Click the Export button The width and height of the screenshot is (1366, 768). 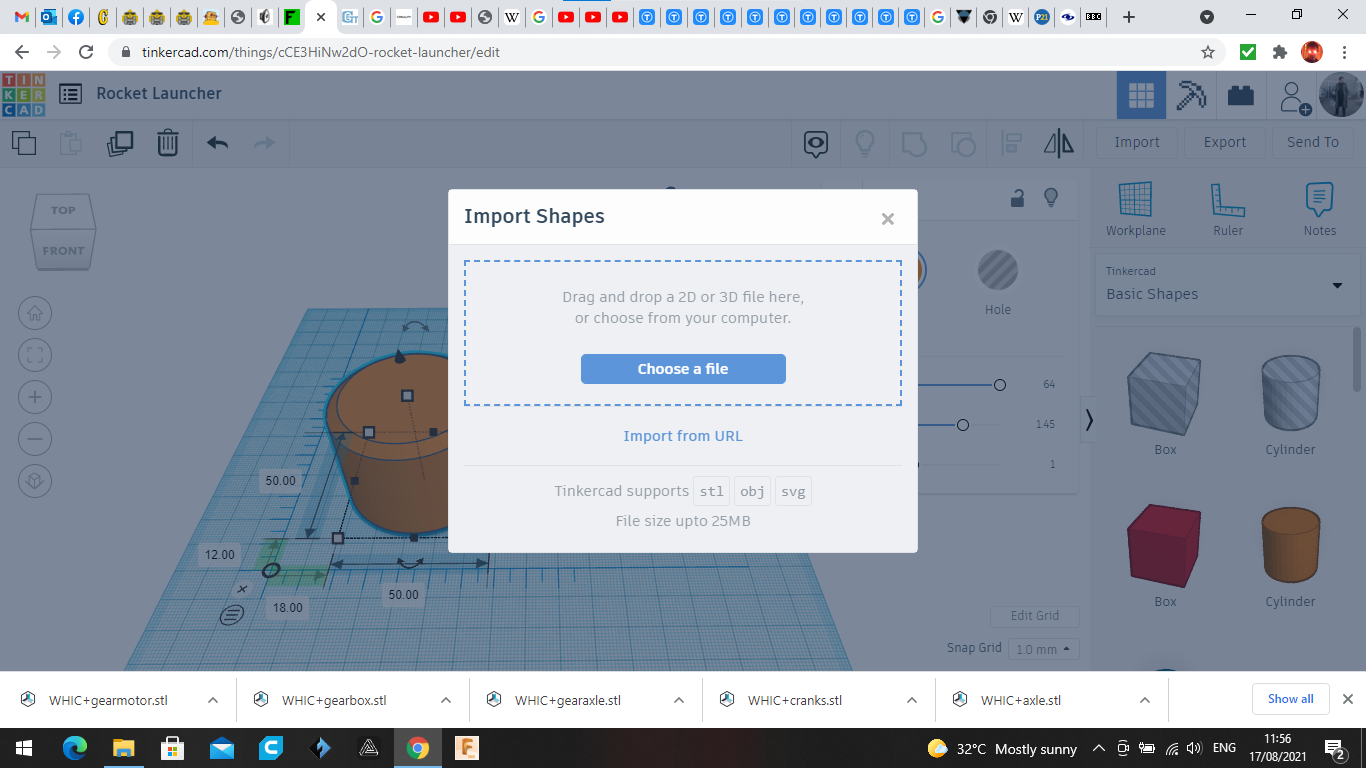[x=1225, y=142]
